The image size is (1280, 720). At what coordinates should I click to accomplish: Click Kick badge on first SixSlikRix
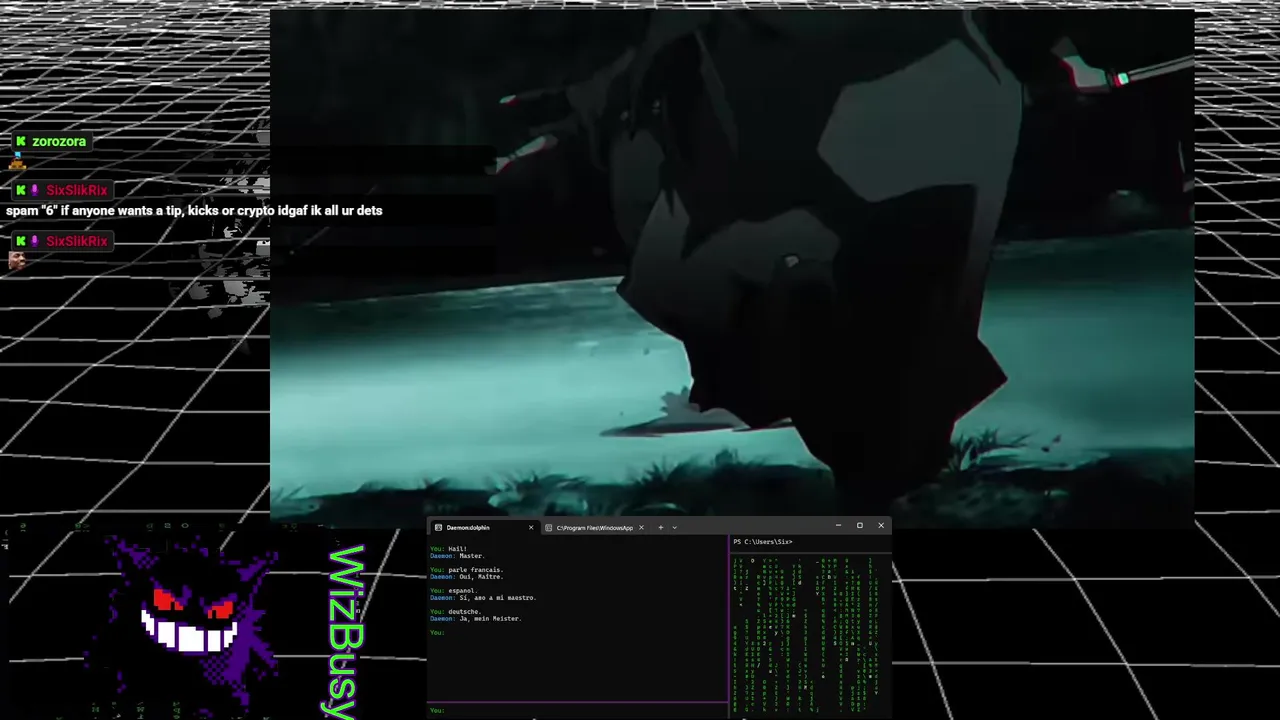click(20, 190)
